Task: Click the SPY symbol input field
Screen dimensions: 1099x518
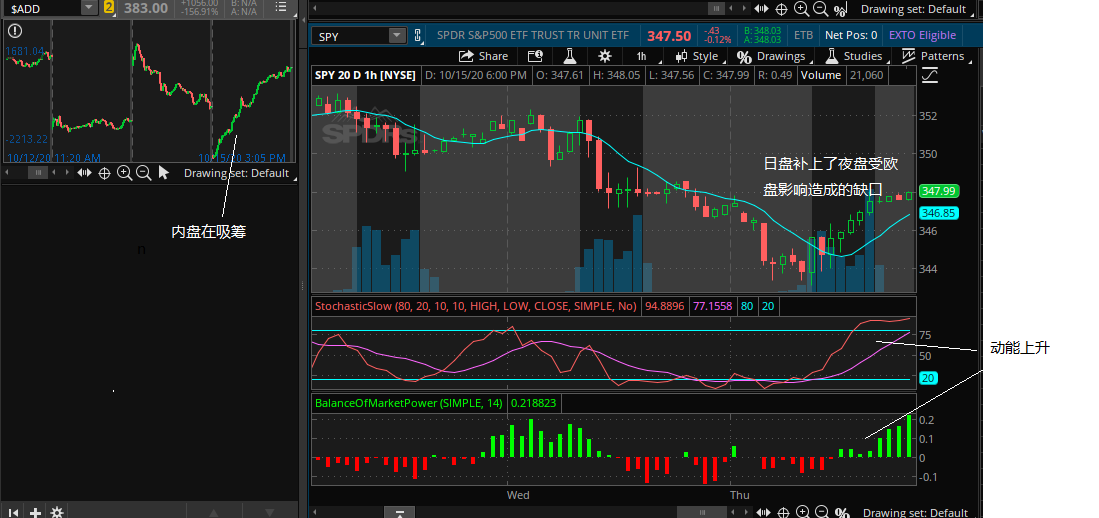Action: pyautogui.click(x=350, y=36)
